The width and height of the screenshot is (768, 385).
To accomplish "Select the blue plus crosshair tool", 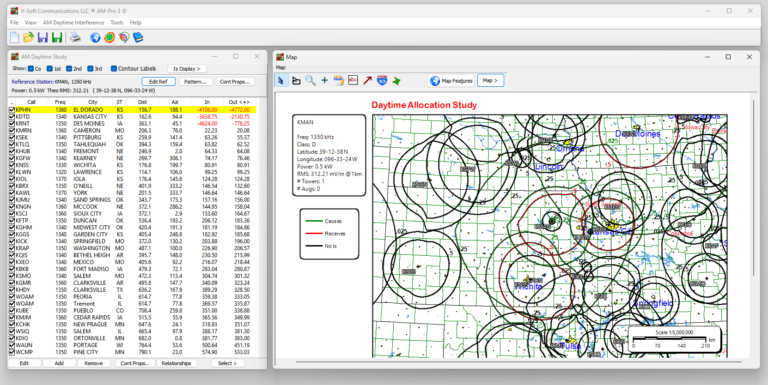I will [324, 80].
